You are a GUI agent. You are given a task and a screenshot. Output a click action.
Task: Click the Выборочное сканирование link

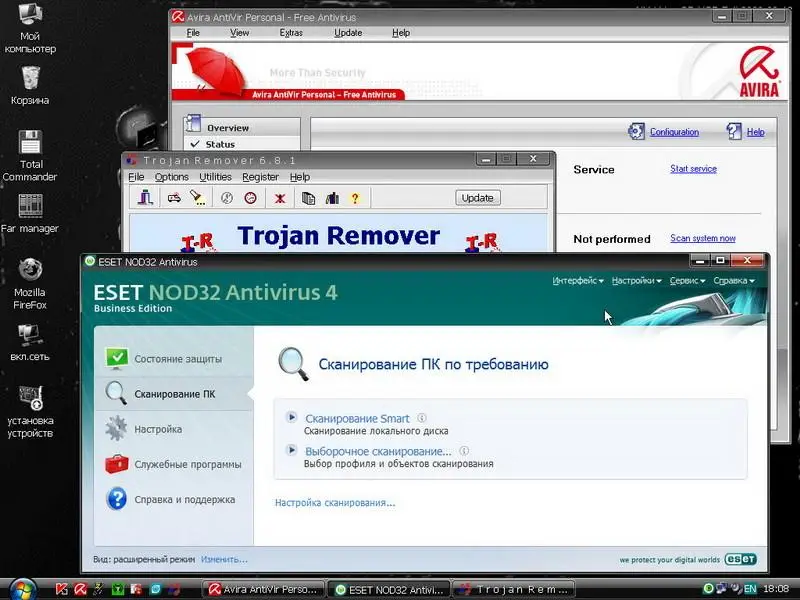coord(378,451)
